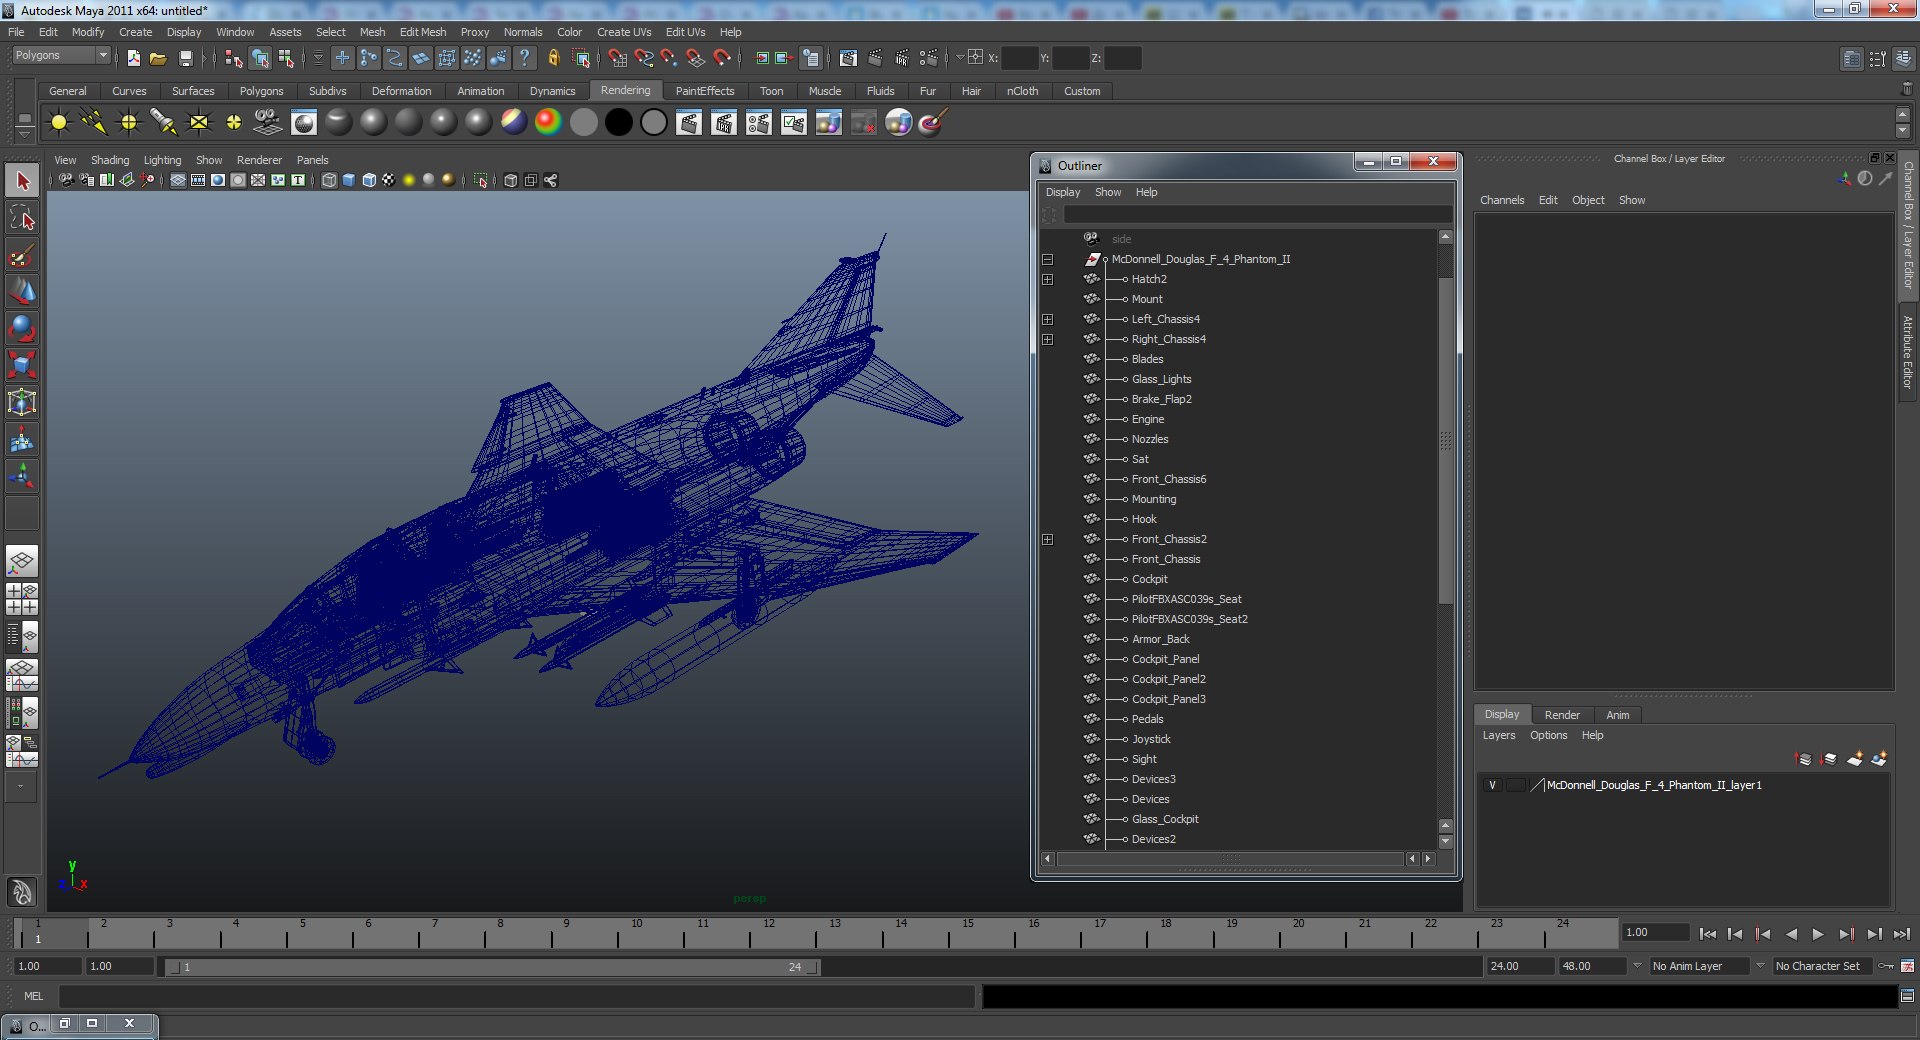Screen dimensions: 1920x1040
Task: Open the Edit Mesh menu
Action: click(422, 32)
